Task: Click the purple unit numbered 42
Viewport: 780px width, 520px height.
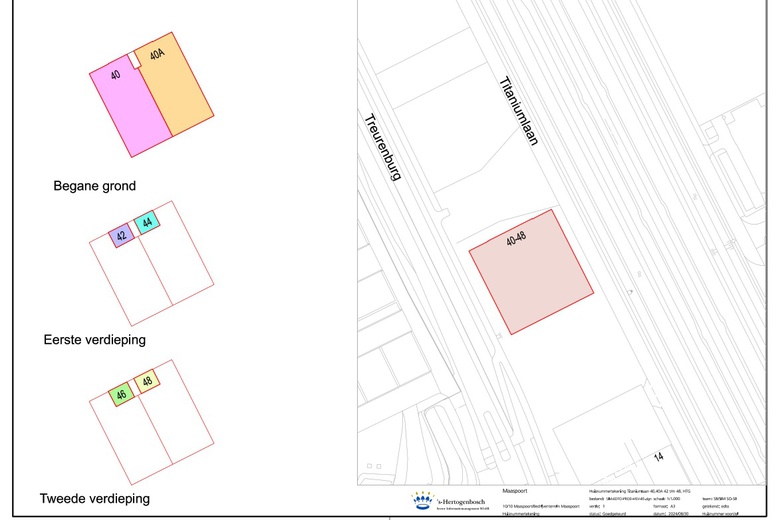Action: click(x=121, y=237)
